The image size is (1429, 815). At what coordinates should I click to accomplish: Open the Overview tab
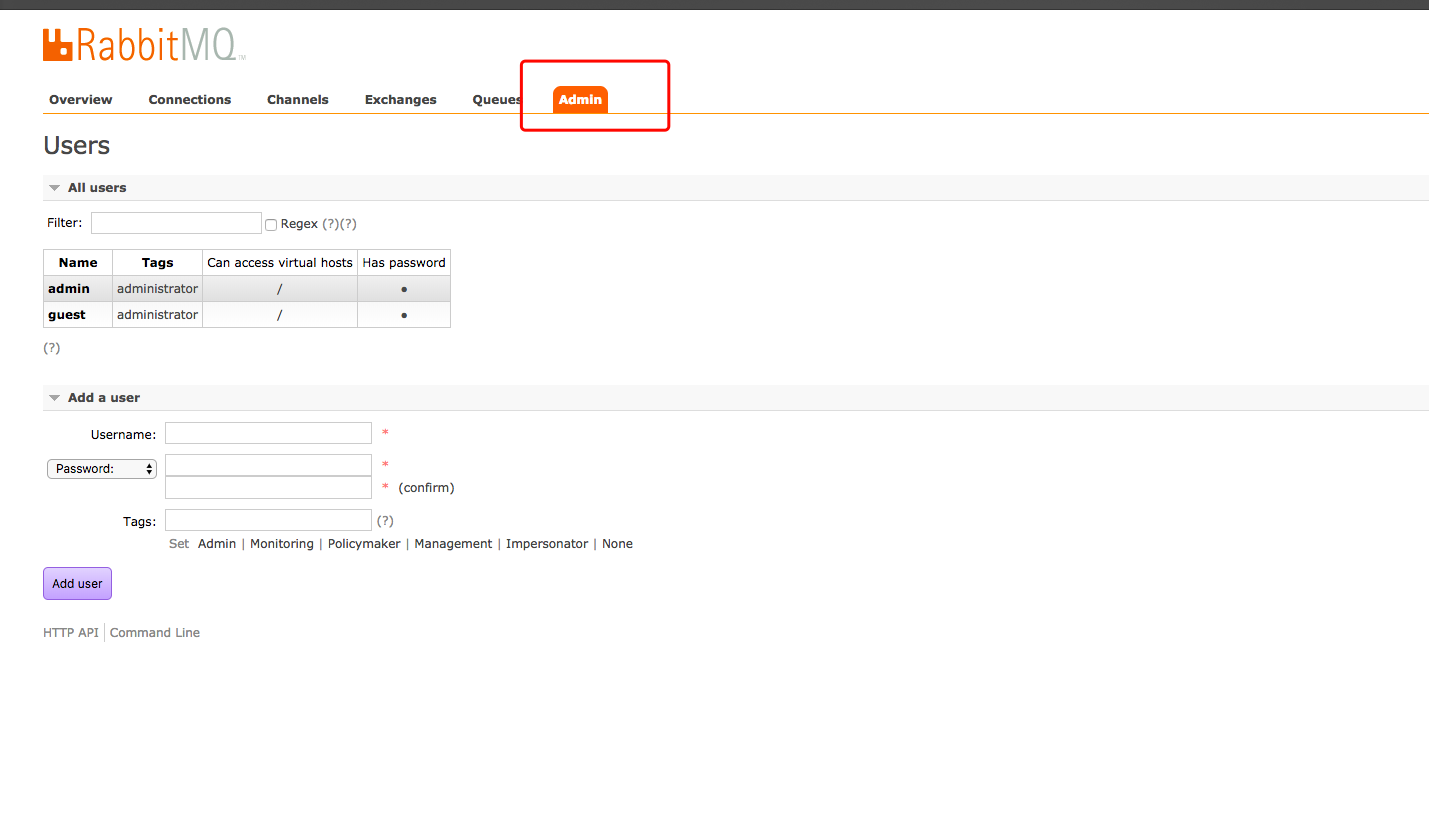point(81,100)
